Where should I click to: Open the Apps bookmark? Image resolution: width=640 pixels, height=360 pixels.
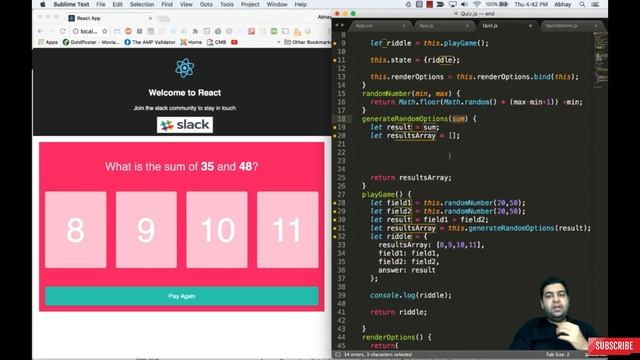[x=48, y=42]
